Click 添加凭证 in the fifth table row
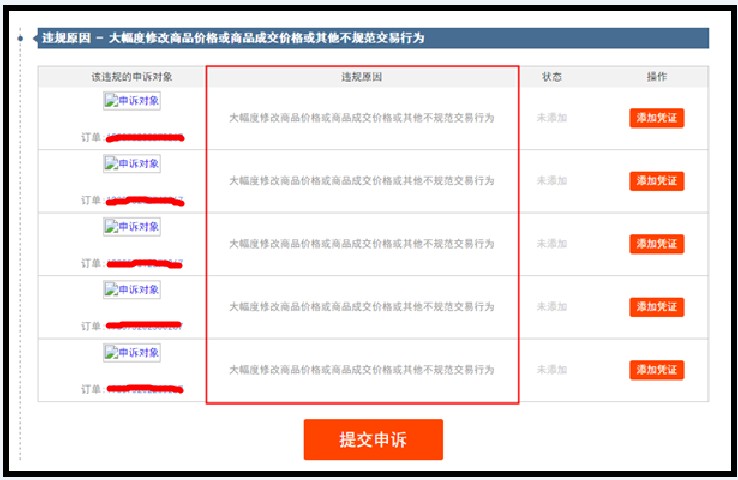The height and width of the screenshot is (480, 738). tap(657, 370)
